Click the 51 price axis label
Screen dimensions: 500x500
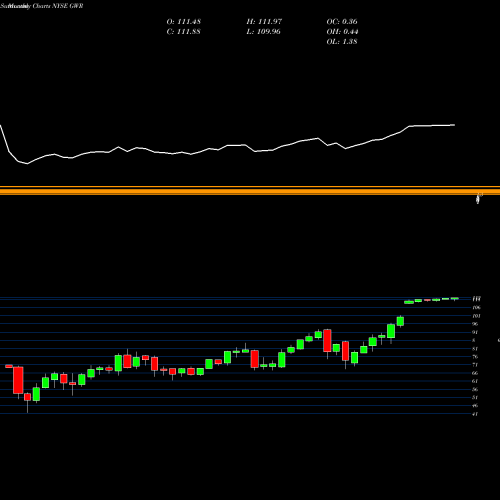click(x=475, y=397)
